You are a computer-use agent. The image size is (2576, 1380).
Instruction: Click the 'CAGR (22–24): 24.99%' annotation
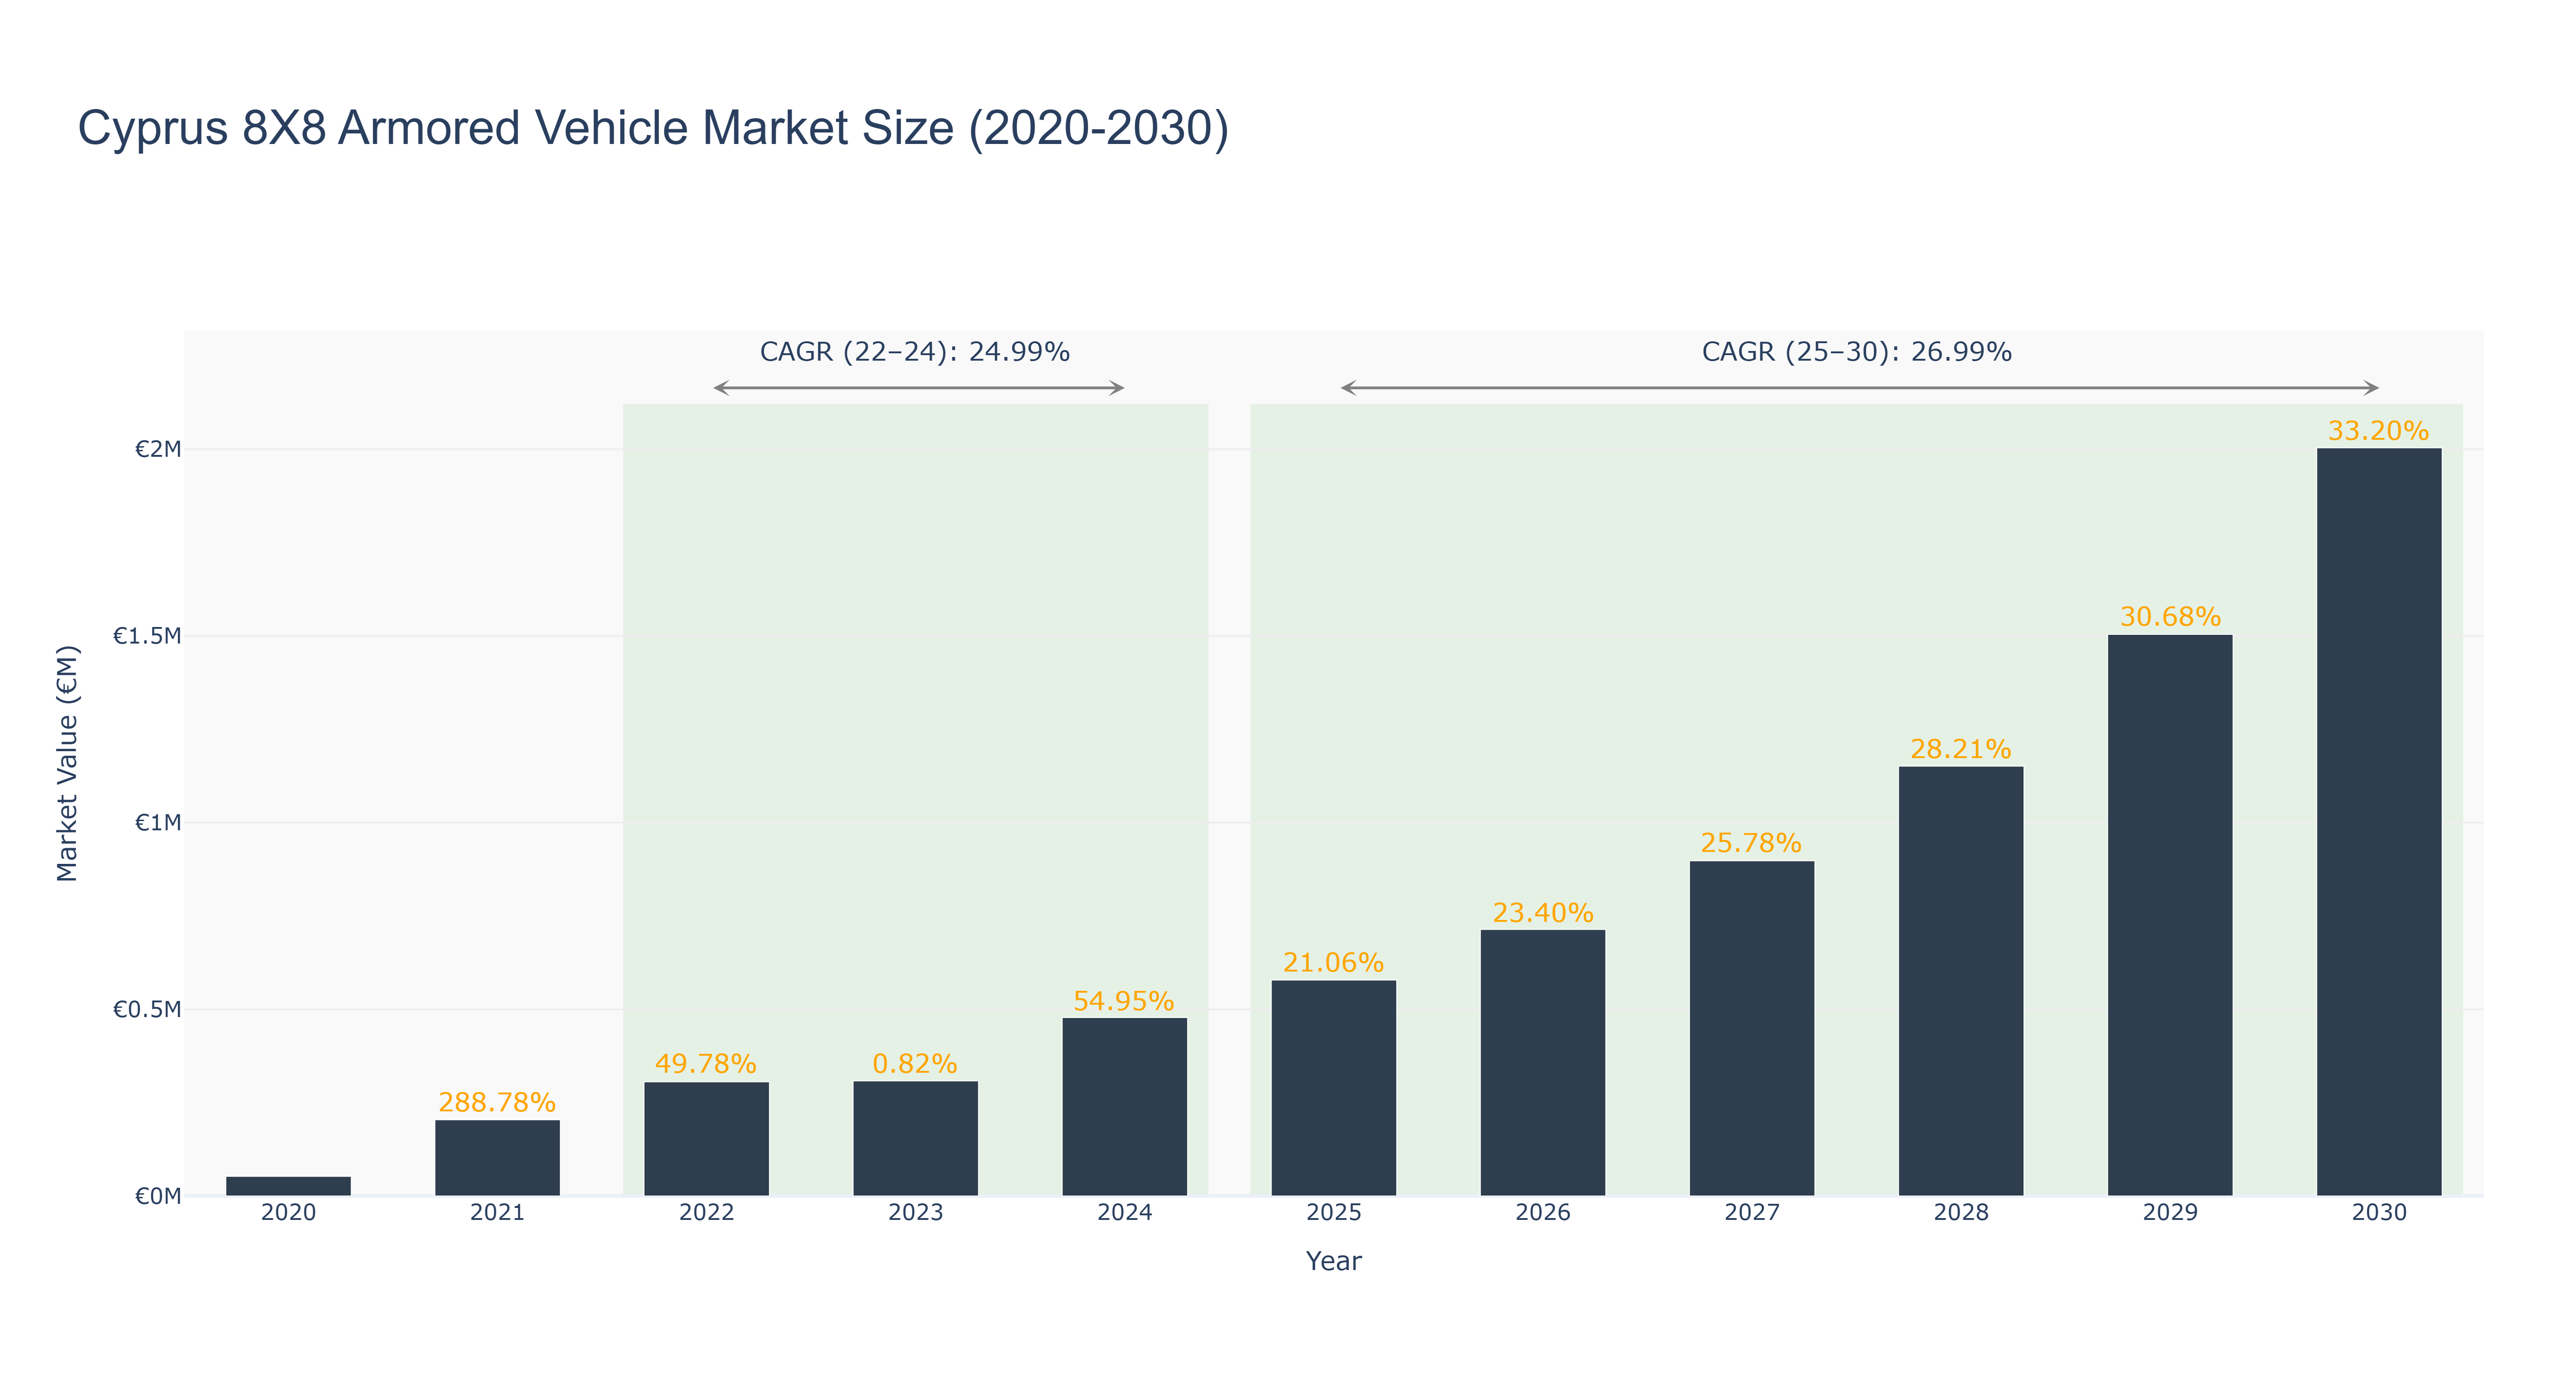915,352
